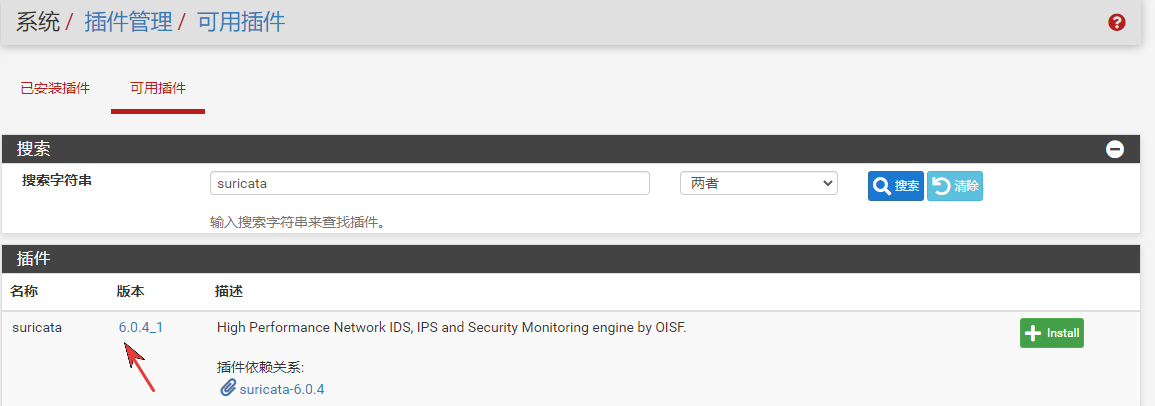Open the suricata-6.0.4 dependency link
The image size is (1155, 406).
coord(282,388)
